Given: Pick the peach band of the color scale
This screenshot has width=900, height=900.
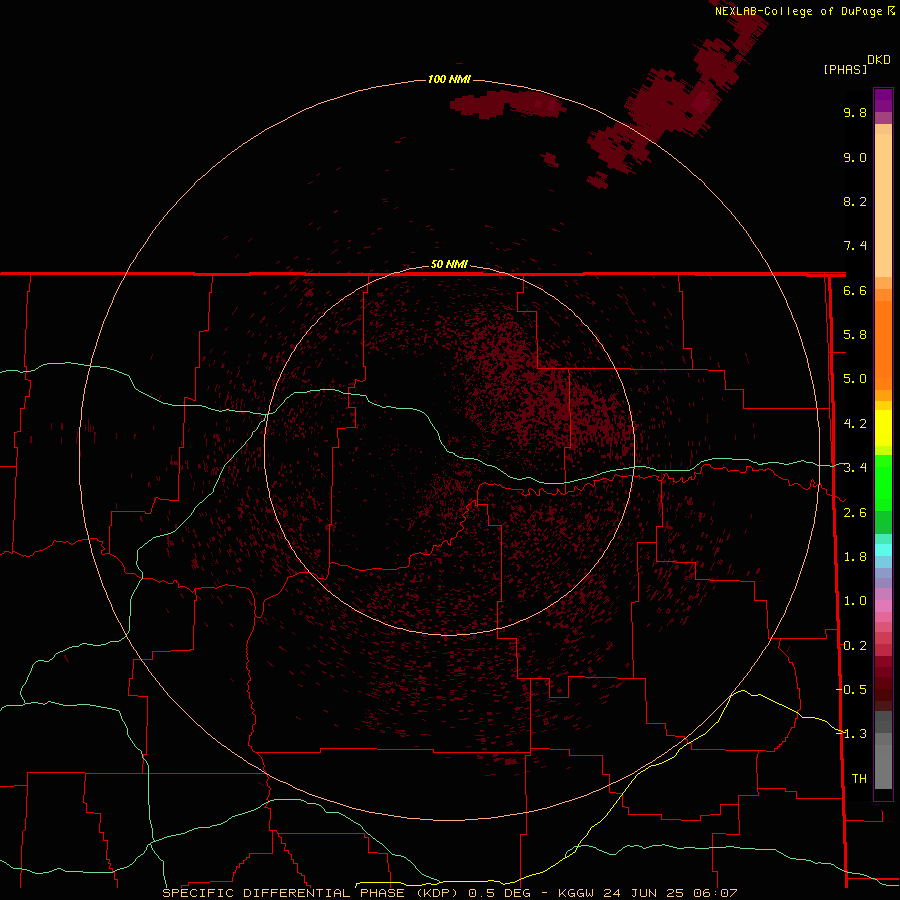Looking at the screenshot, I should pos(883,201).
